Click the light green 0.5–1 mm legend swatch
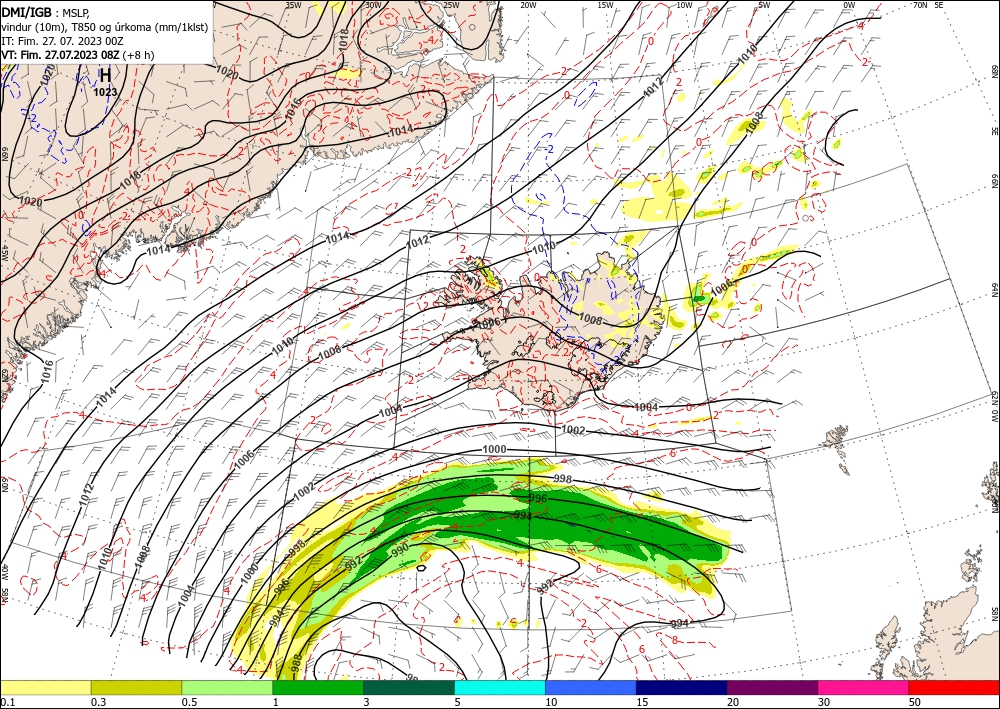Image resolution: width=1000 pixels, height=709 pixels. click(227, 687)
